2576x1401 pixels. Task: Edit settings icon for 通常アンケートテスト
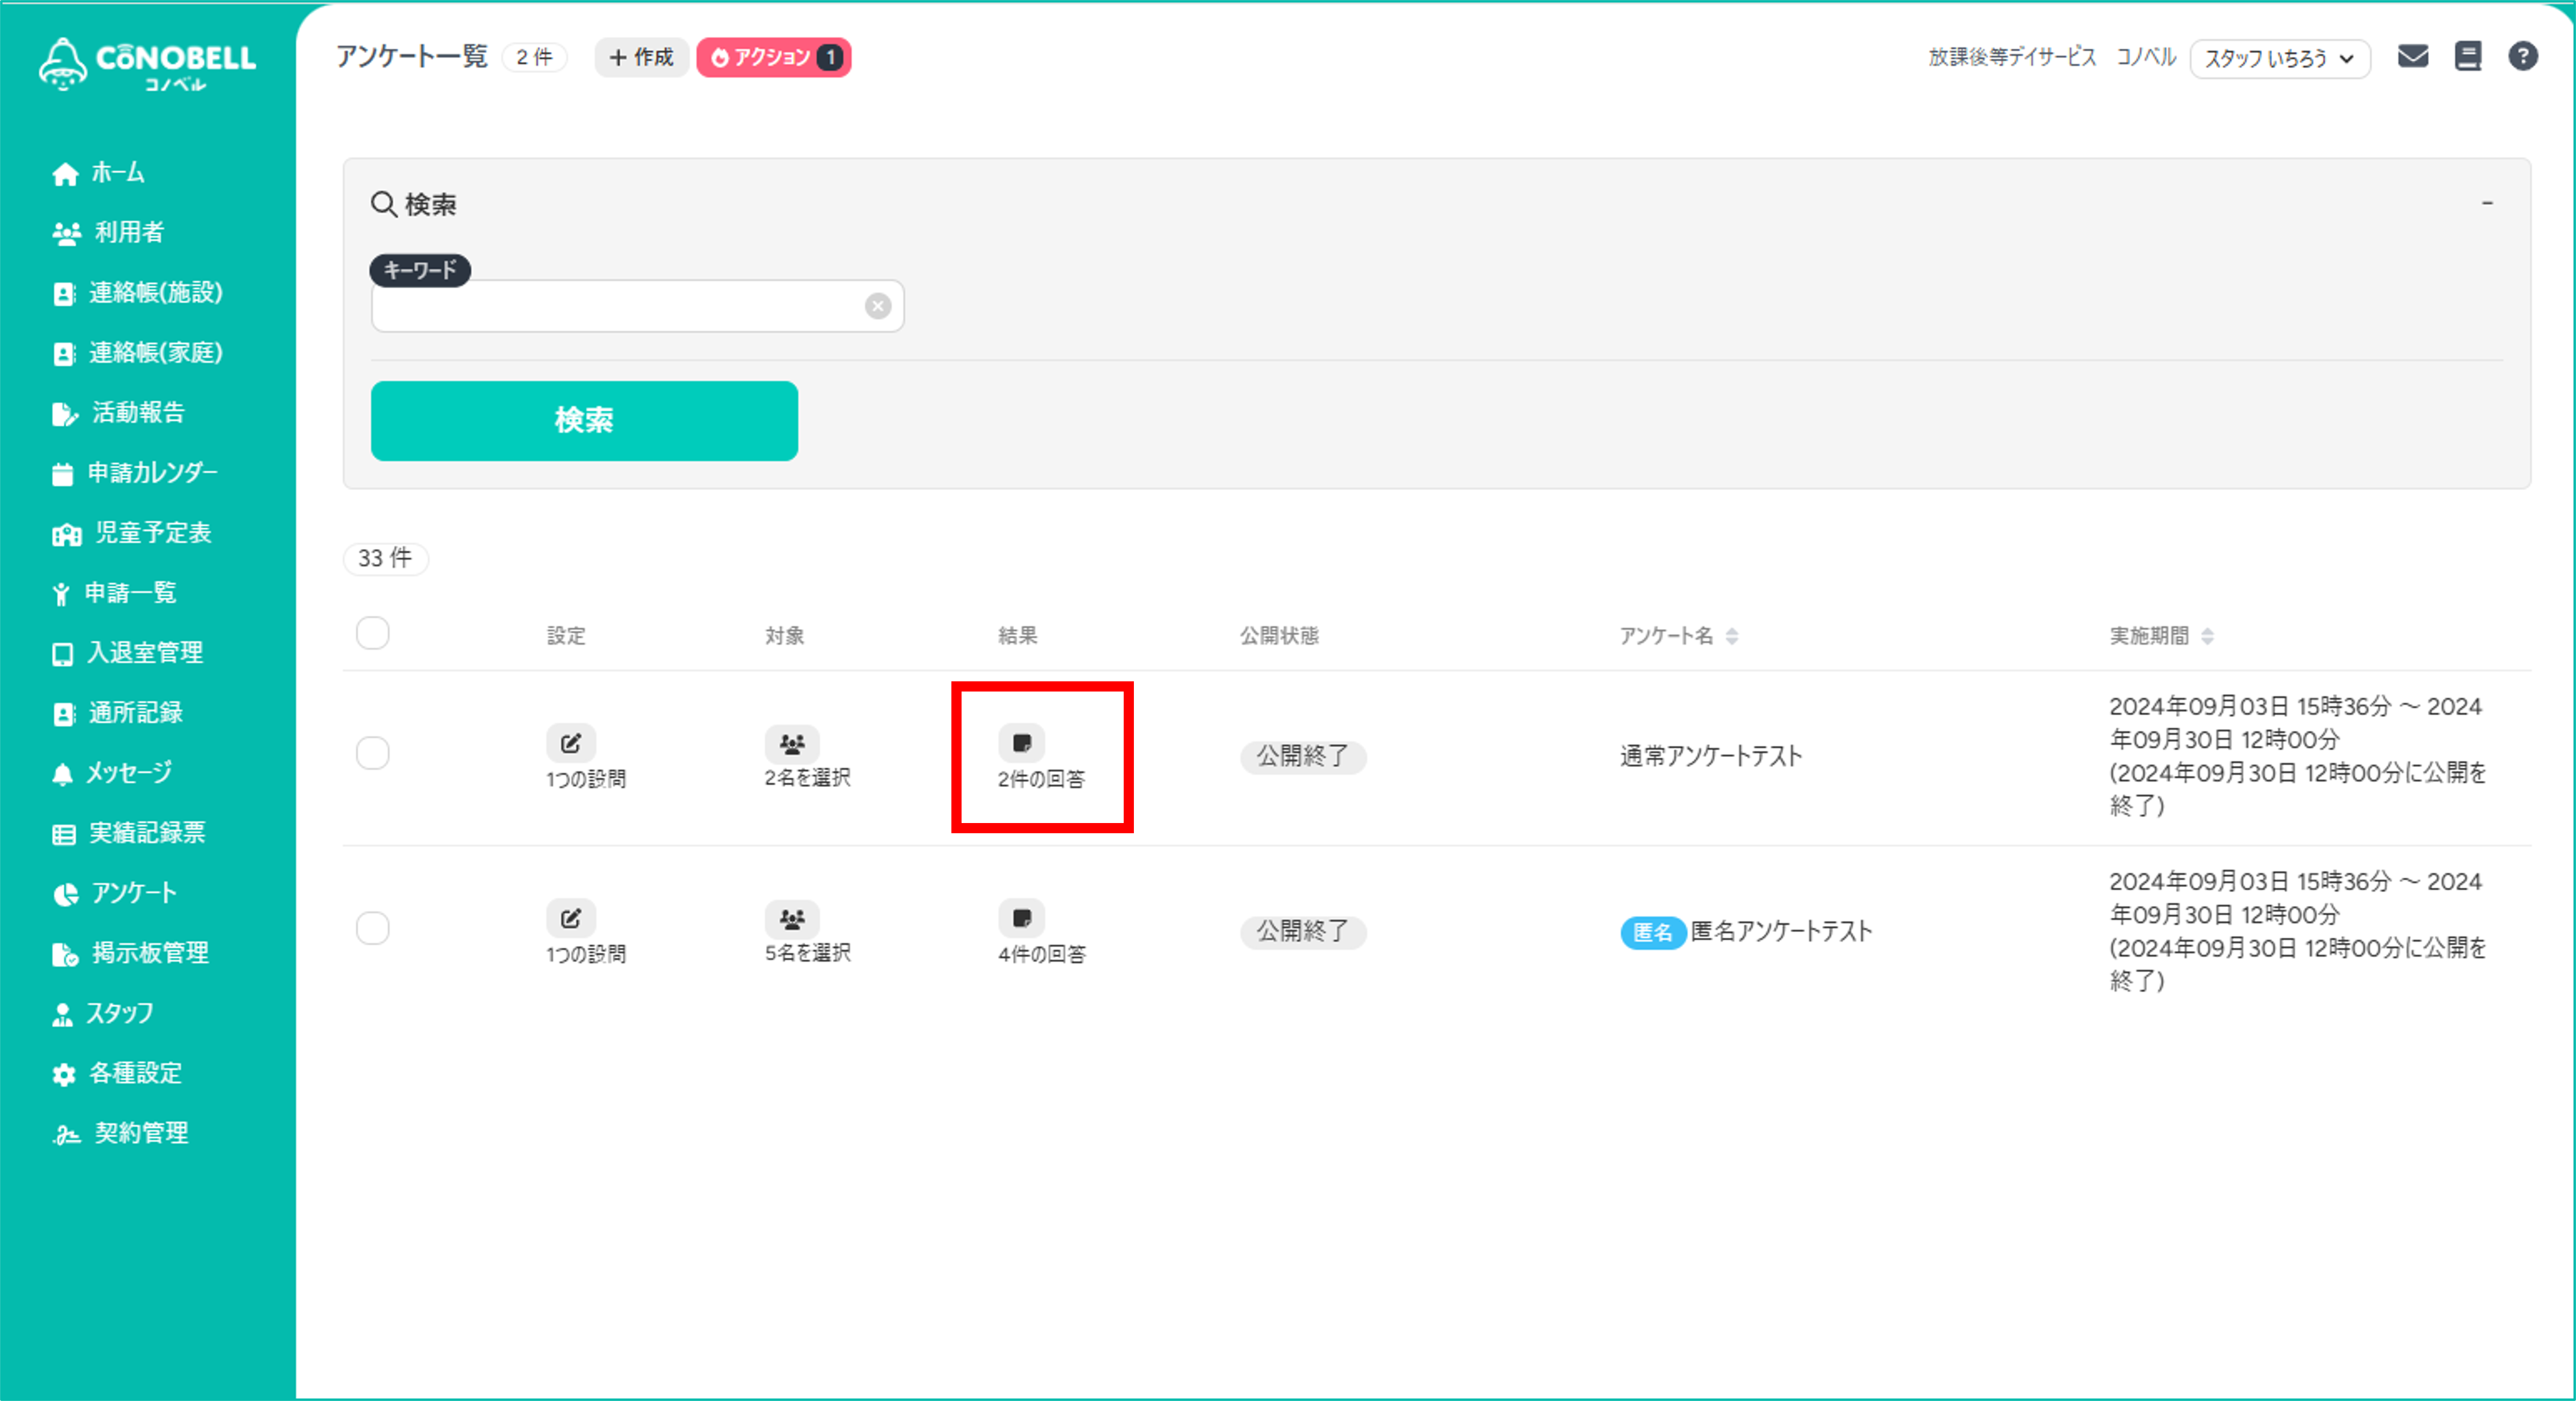(571, 743)
